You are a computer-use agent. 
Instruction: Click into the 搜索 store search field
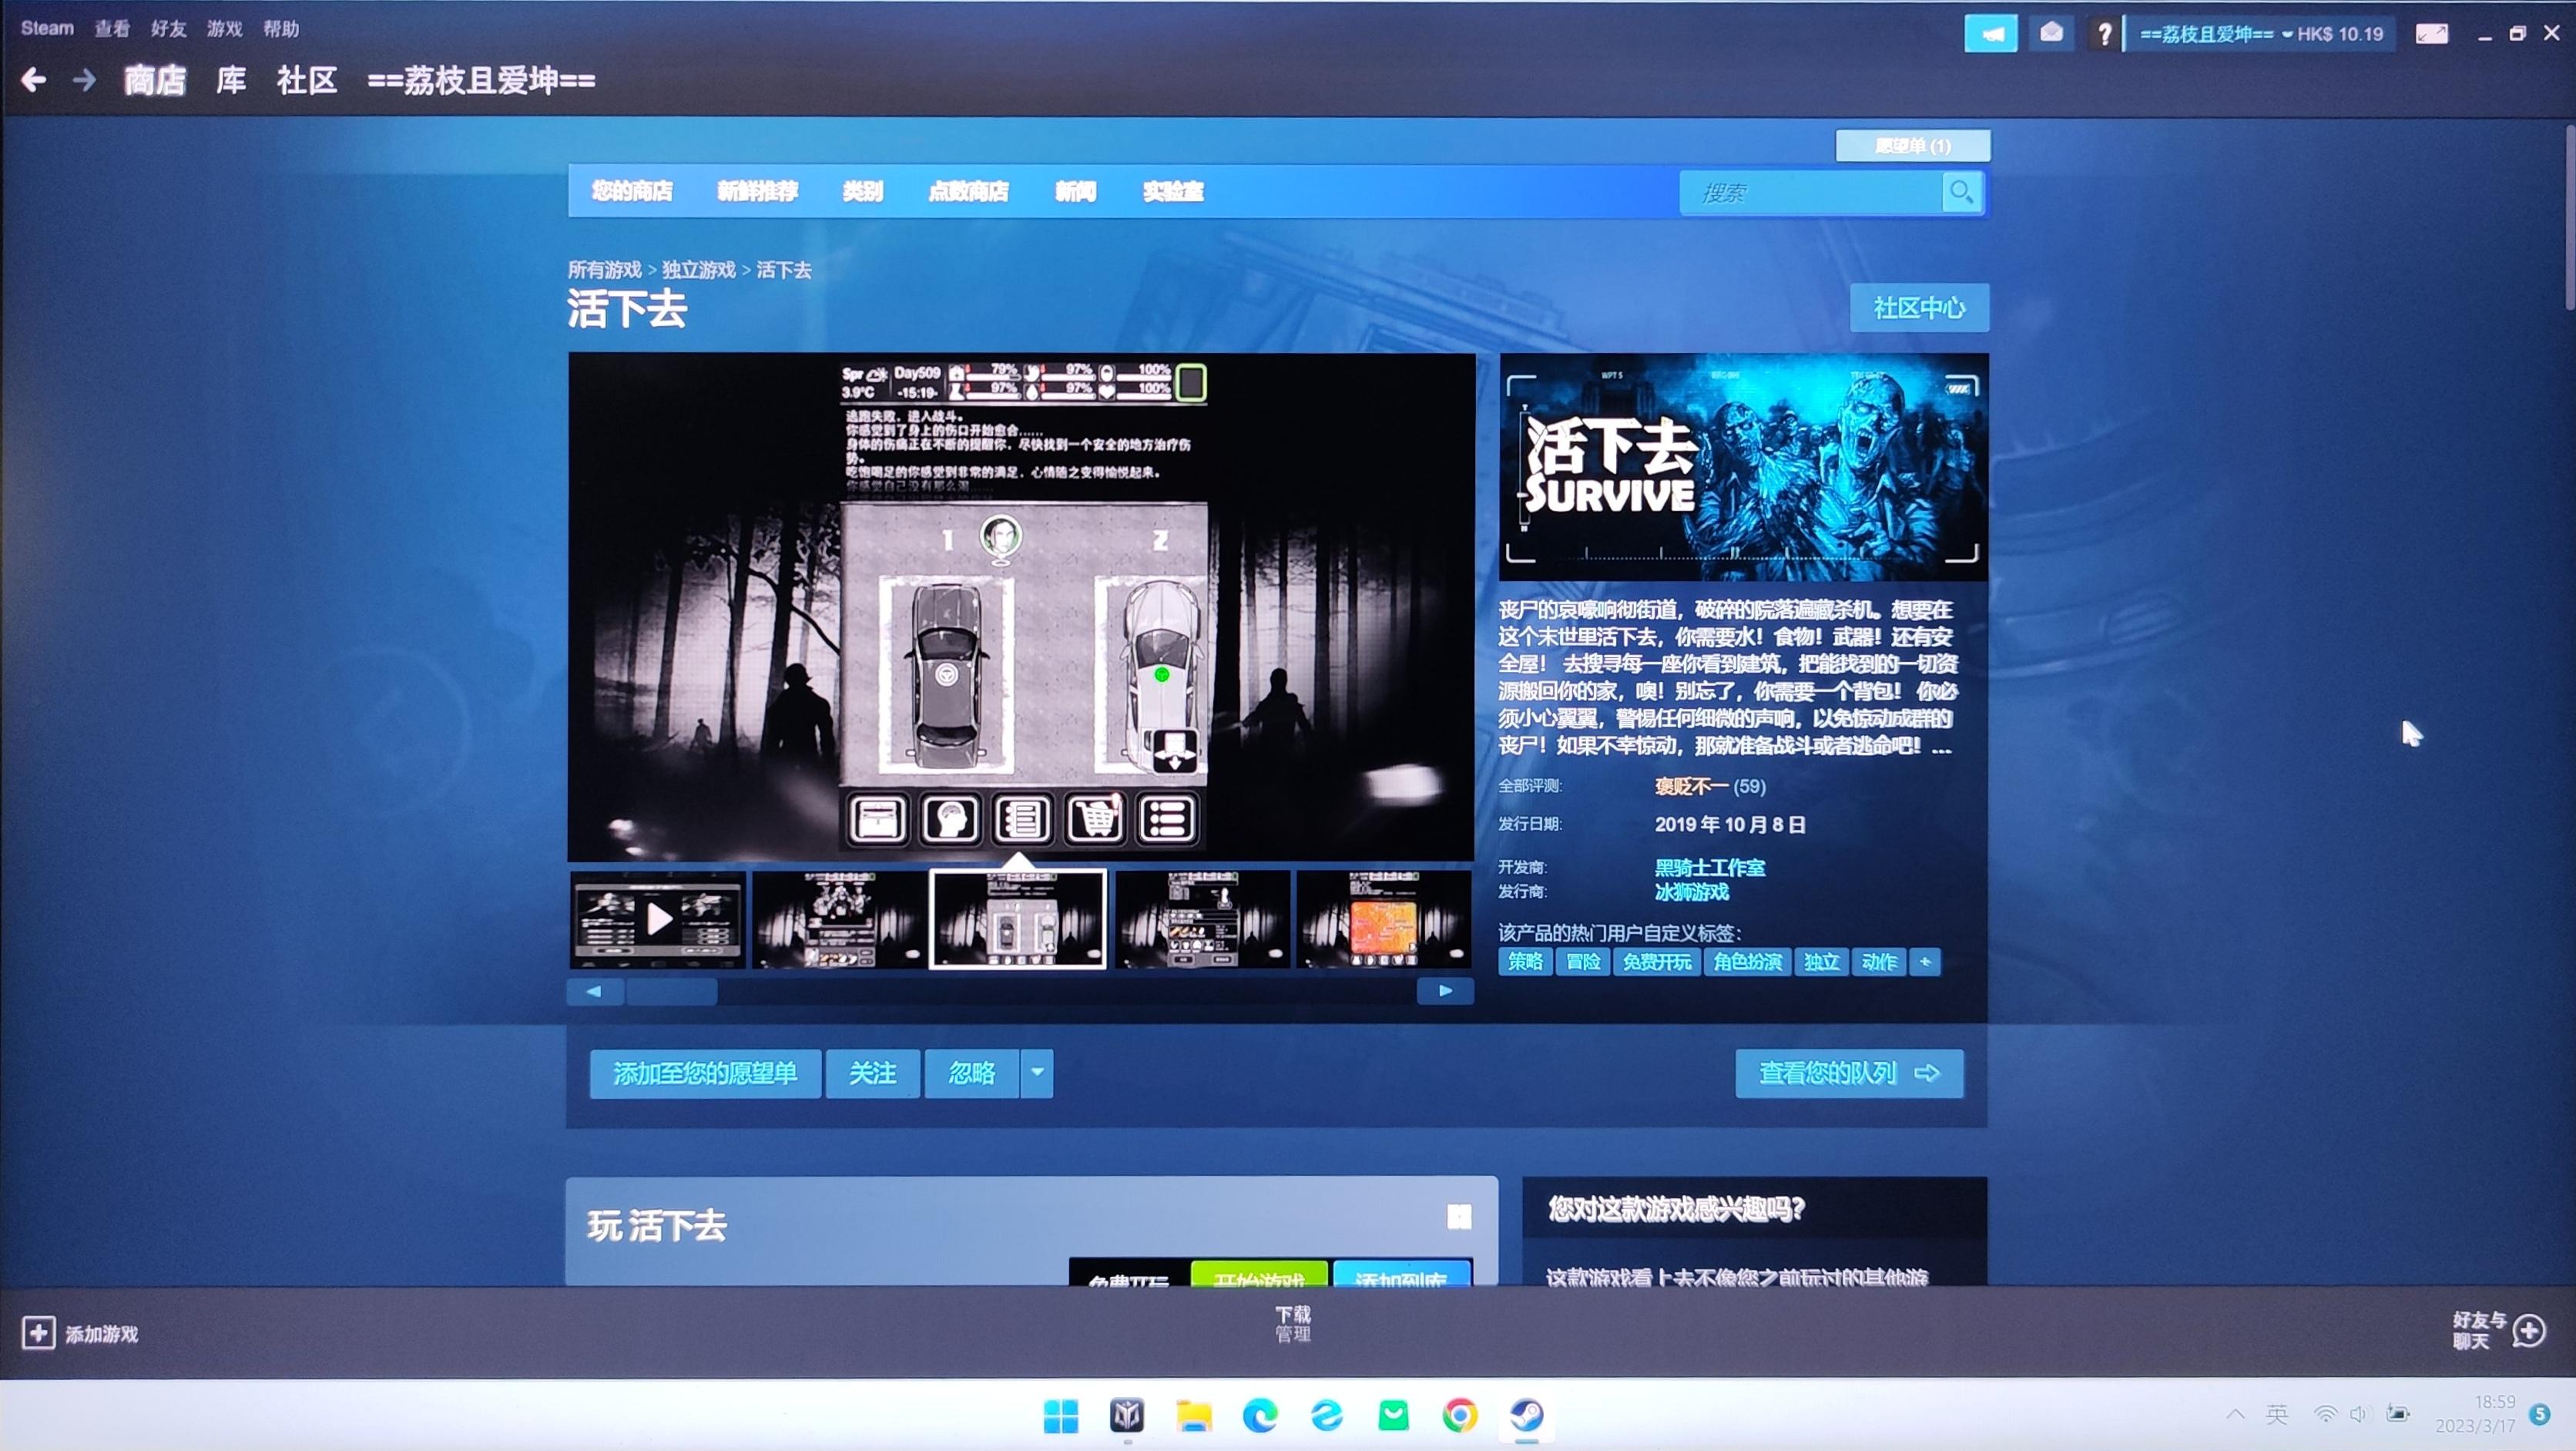pos(1811,192)
